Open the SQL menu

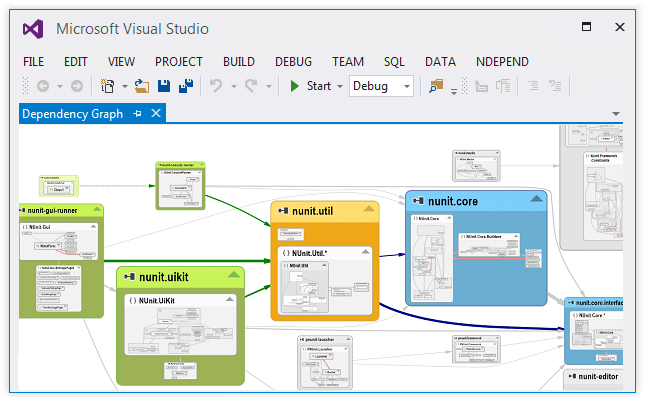click(x=394, y=62)
